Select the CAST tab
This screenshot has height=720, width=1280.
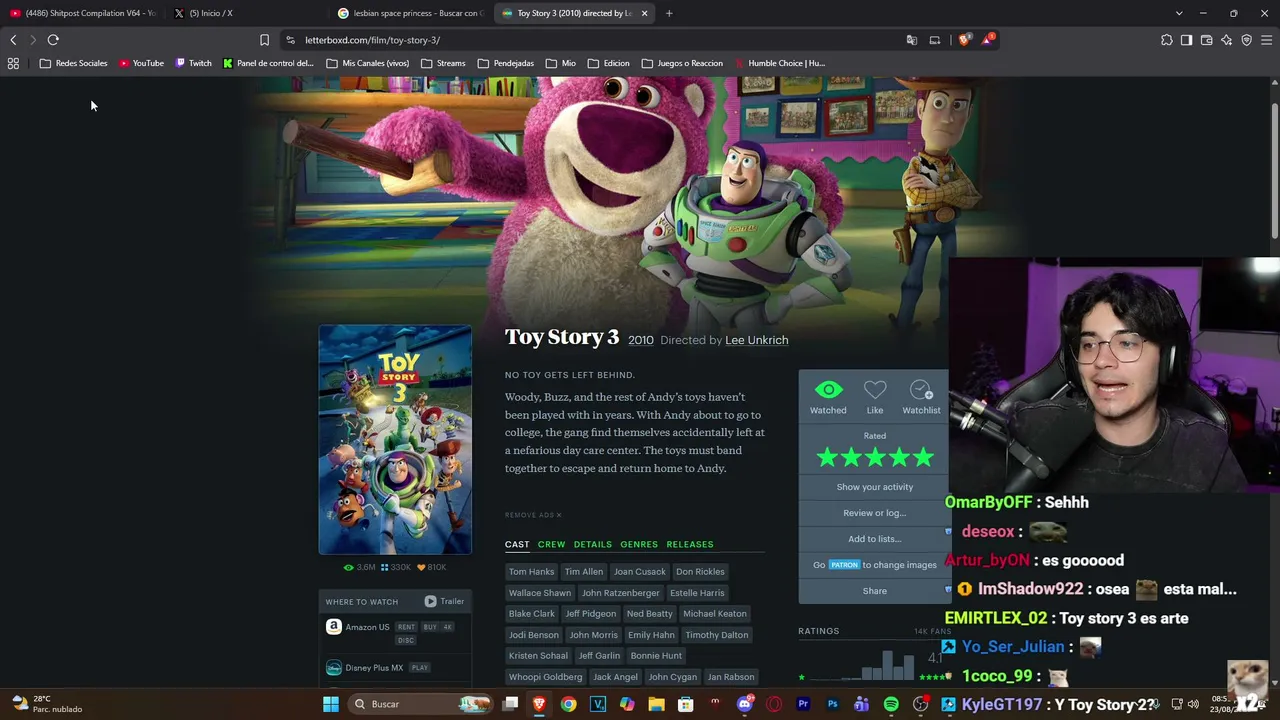(517, 545)
